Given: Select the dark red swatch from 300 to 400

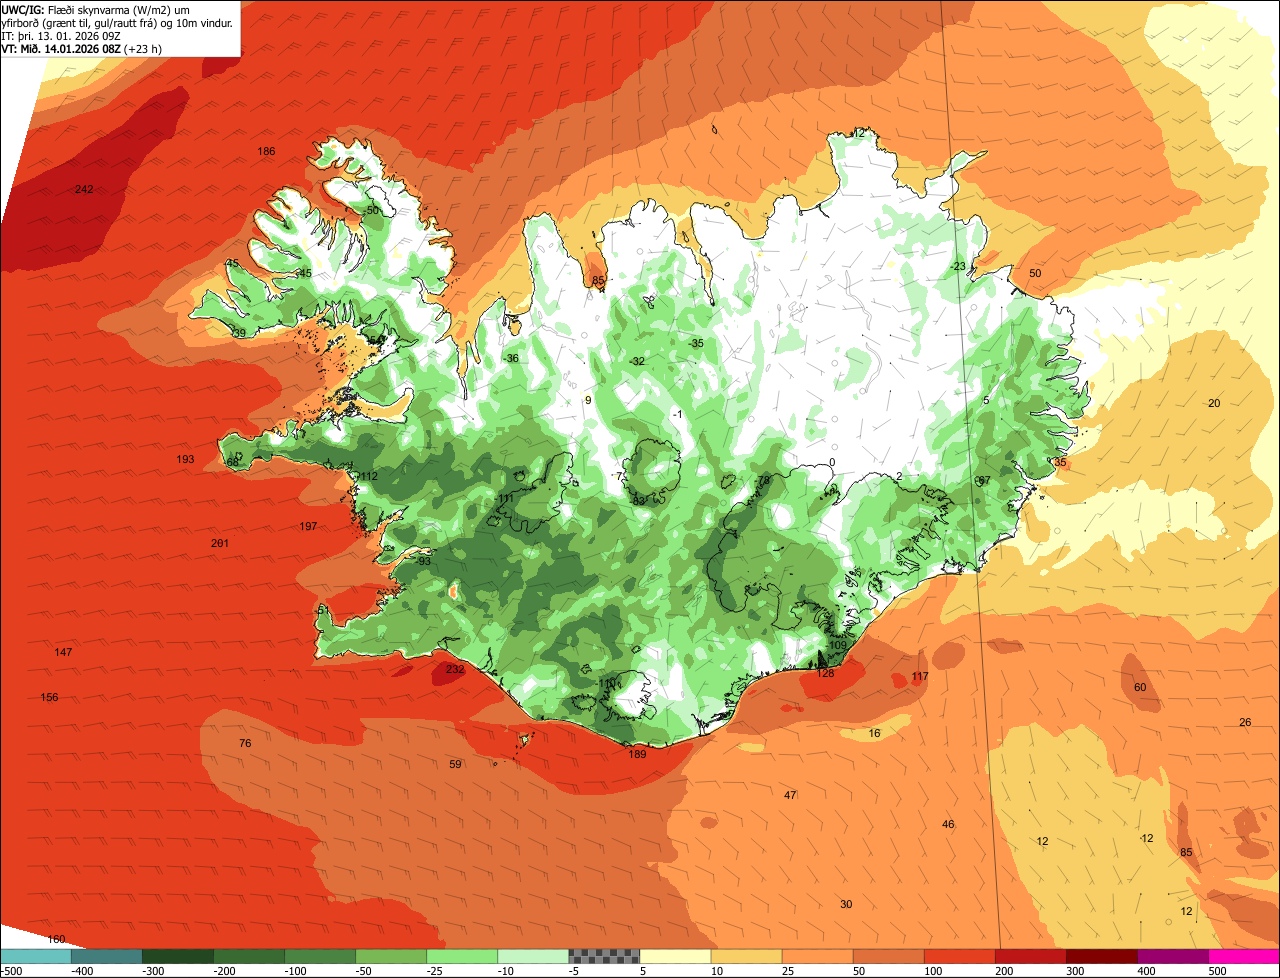Looking at the screenshot, I should click(x=1100, y=956).
